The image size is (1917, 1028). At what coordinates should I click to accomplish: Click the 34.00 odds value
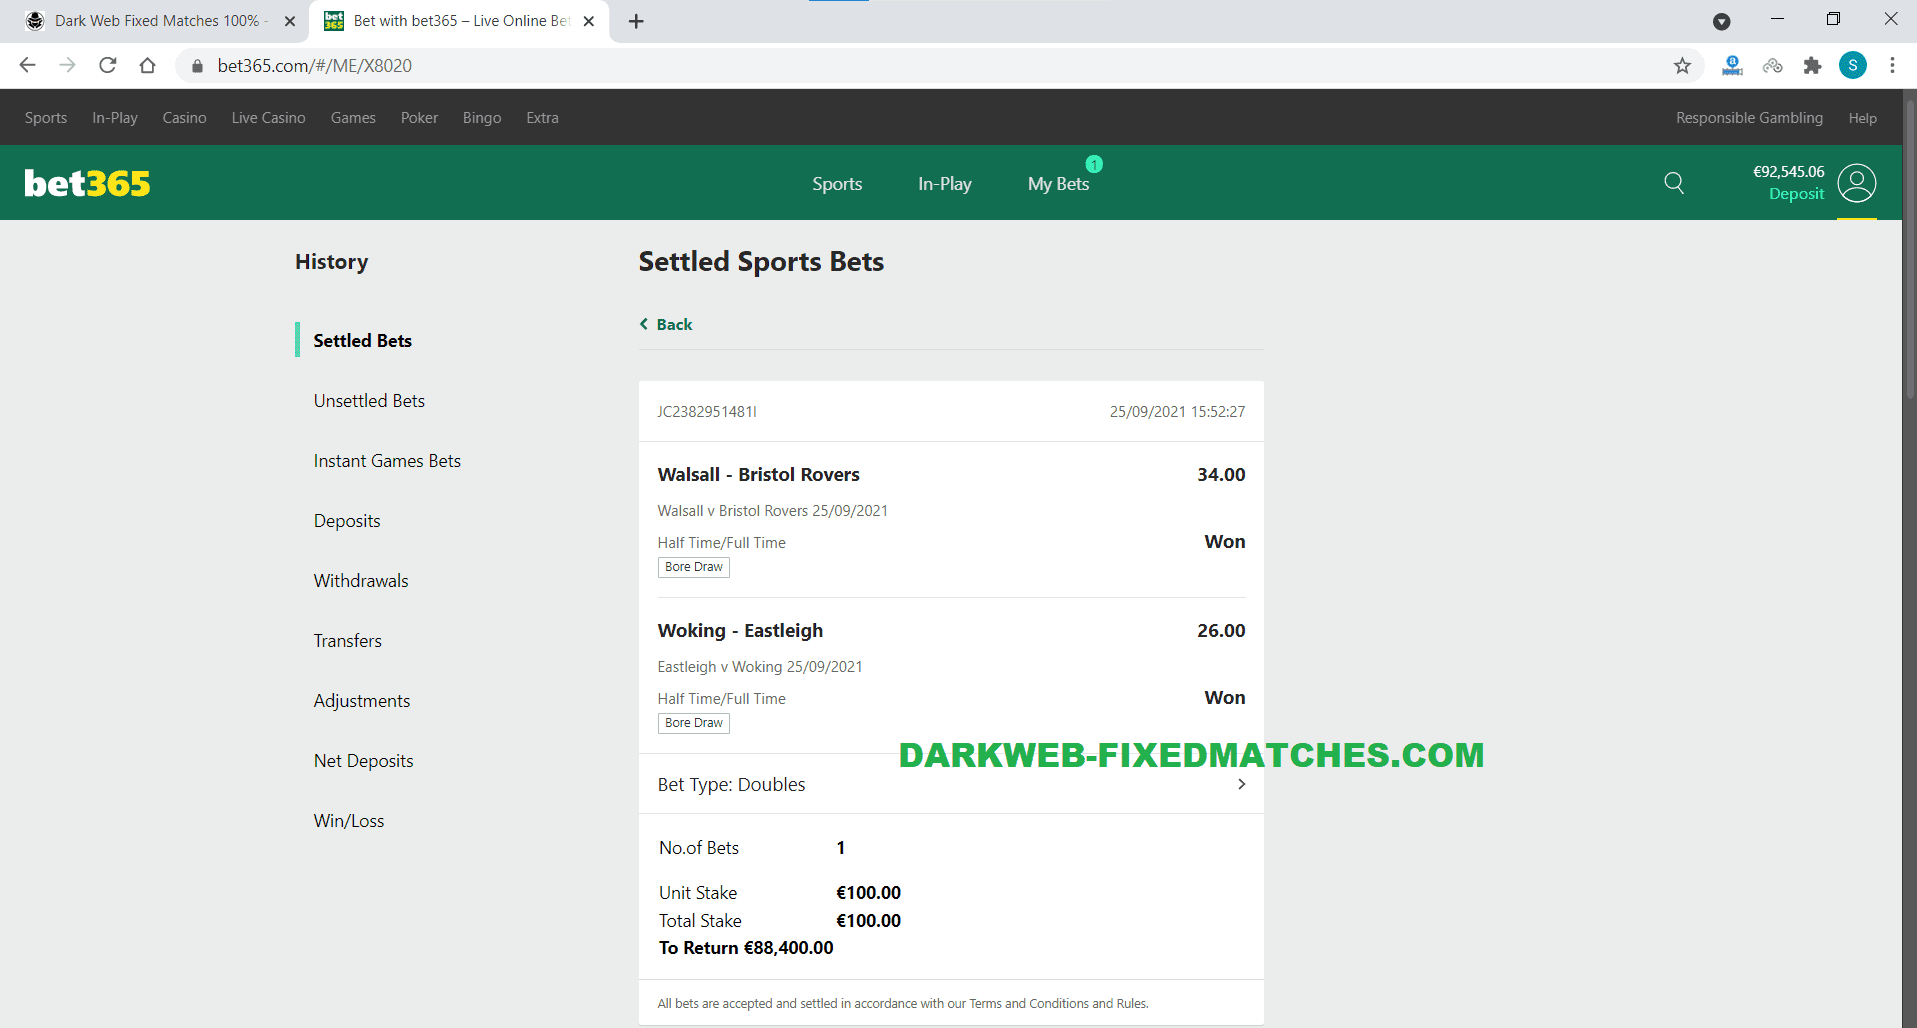1221,475
